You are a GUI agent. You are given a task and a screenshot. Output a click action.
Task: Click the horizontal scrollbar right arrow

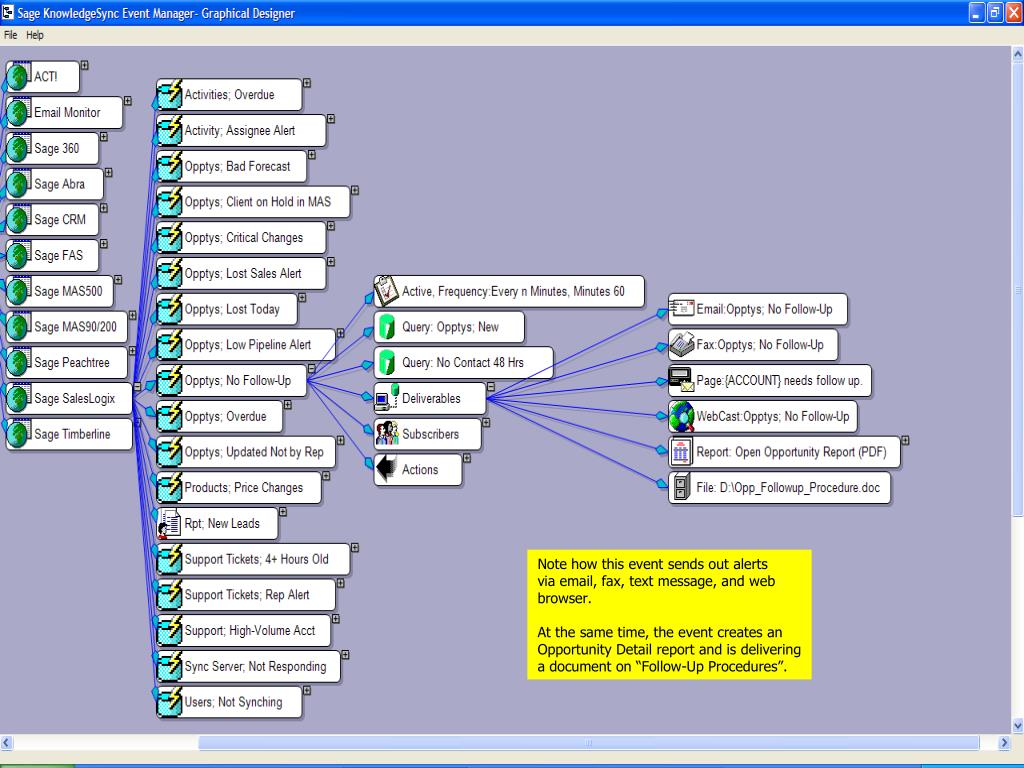pos(1005,743)
